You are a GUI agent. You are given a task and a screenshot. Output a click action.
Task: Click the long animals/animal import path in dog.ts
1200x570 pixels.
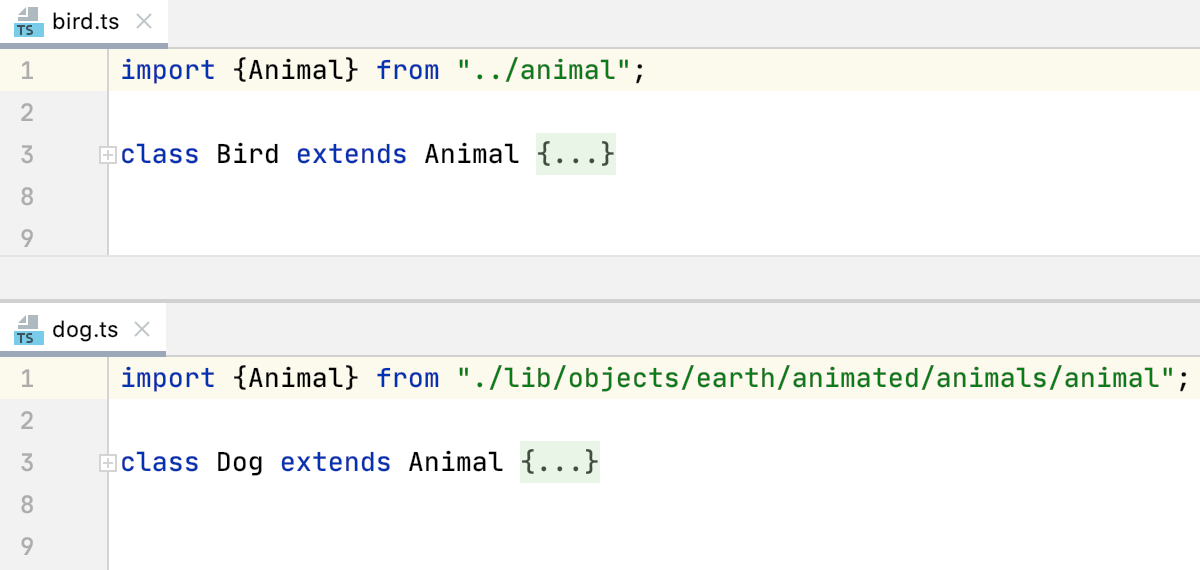pyautogui.click(x=816, y=379)
